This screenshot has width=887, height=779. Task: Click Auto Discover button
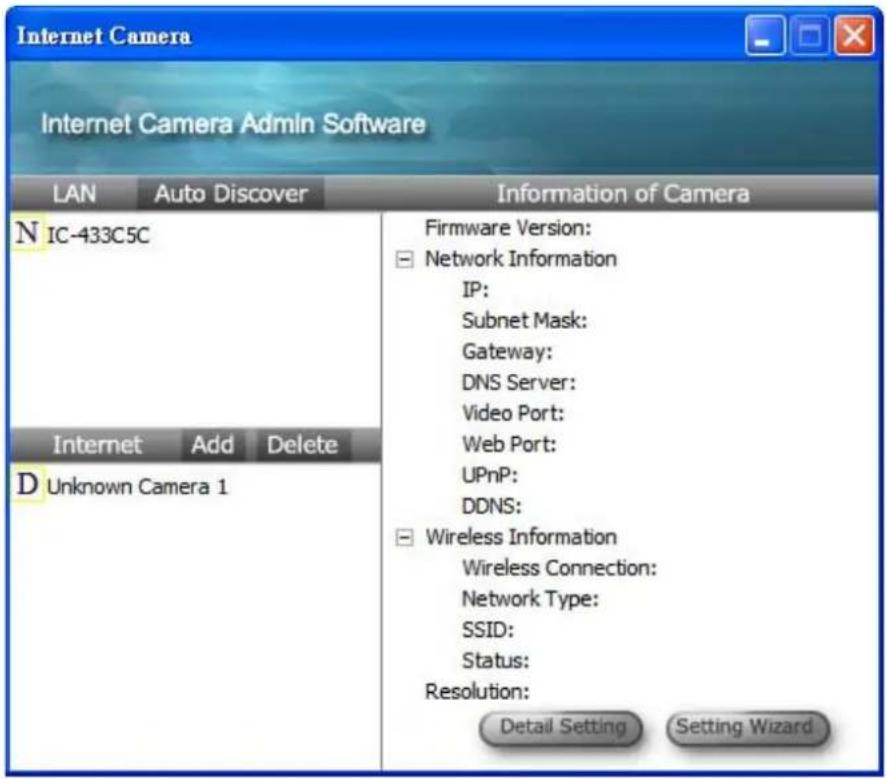click(231, 193)
